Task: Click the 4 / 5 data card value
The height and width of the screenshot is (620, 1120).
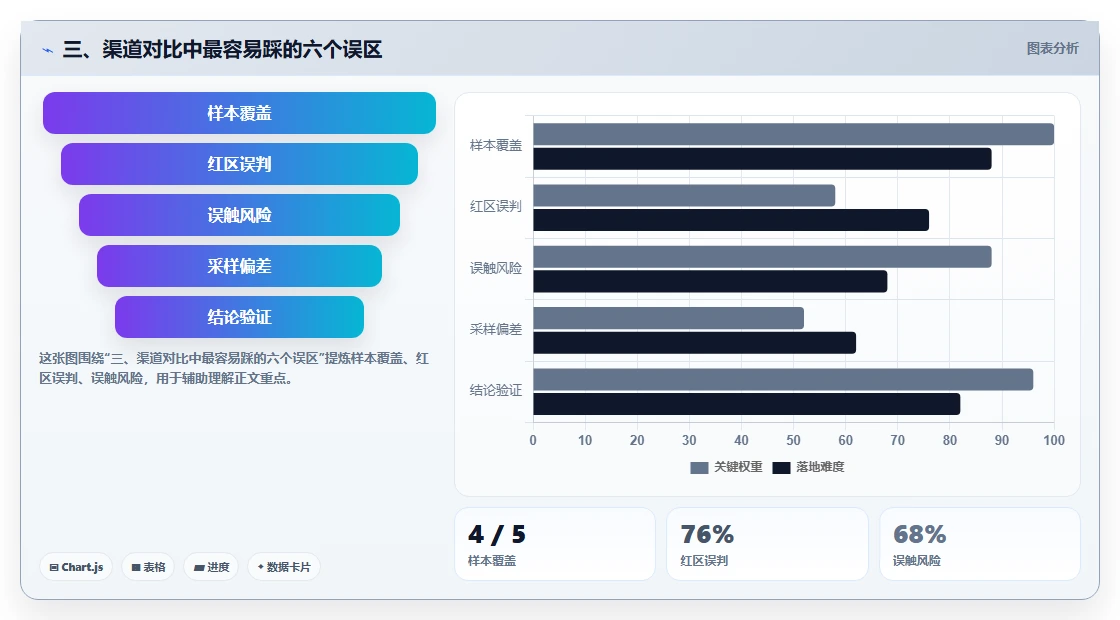Action: click(x=497, y=534)
